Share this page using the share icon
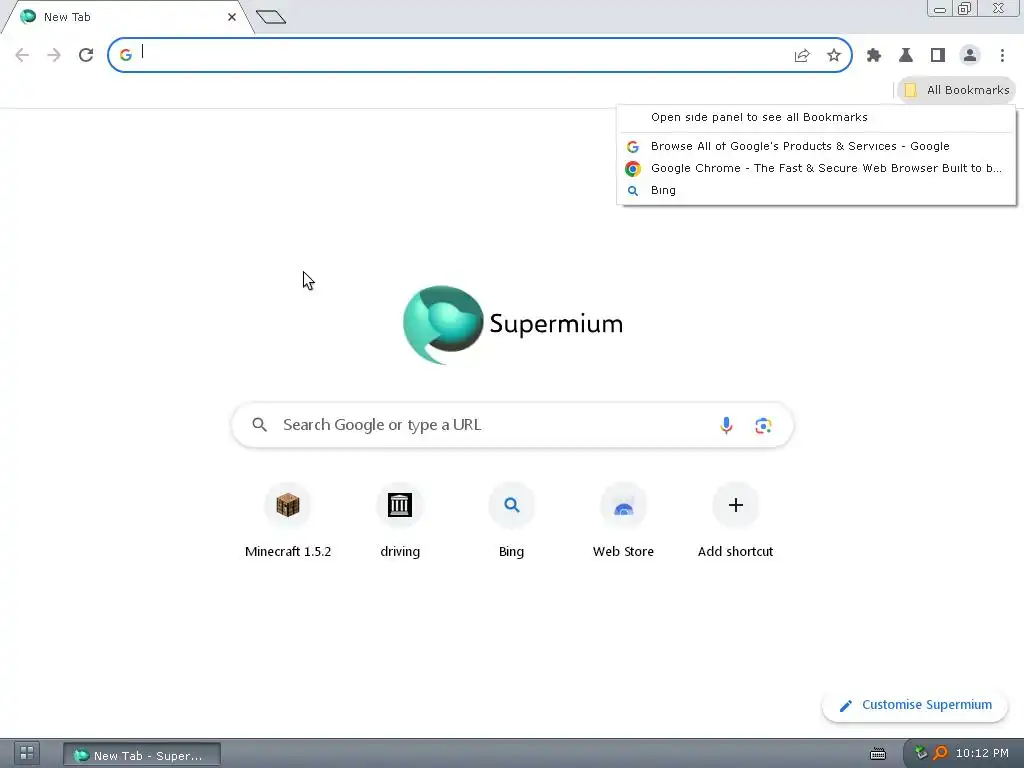The image size is (1024, 768). tap(802, 56)
